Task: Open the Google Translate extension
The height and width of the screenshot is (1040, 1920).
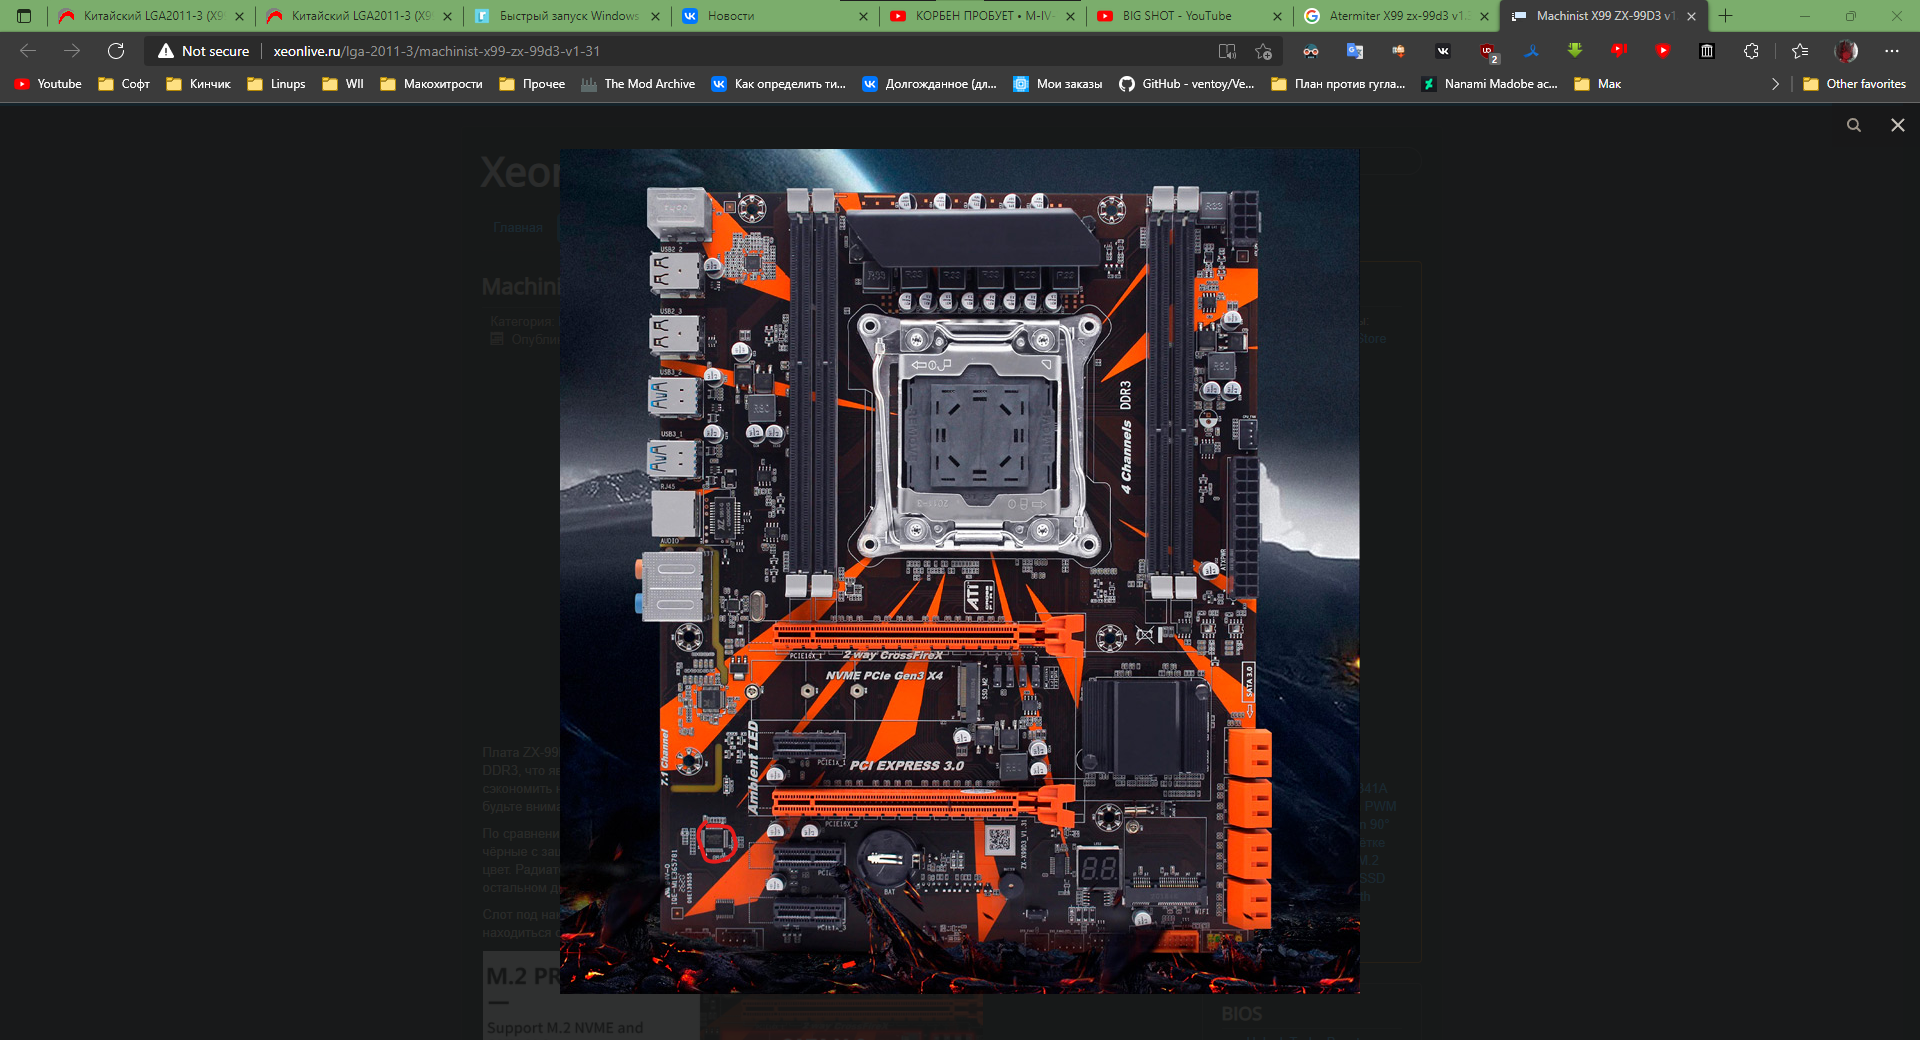Action: (1355, 51)
